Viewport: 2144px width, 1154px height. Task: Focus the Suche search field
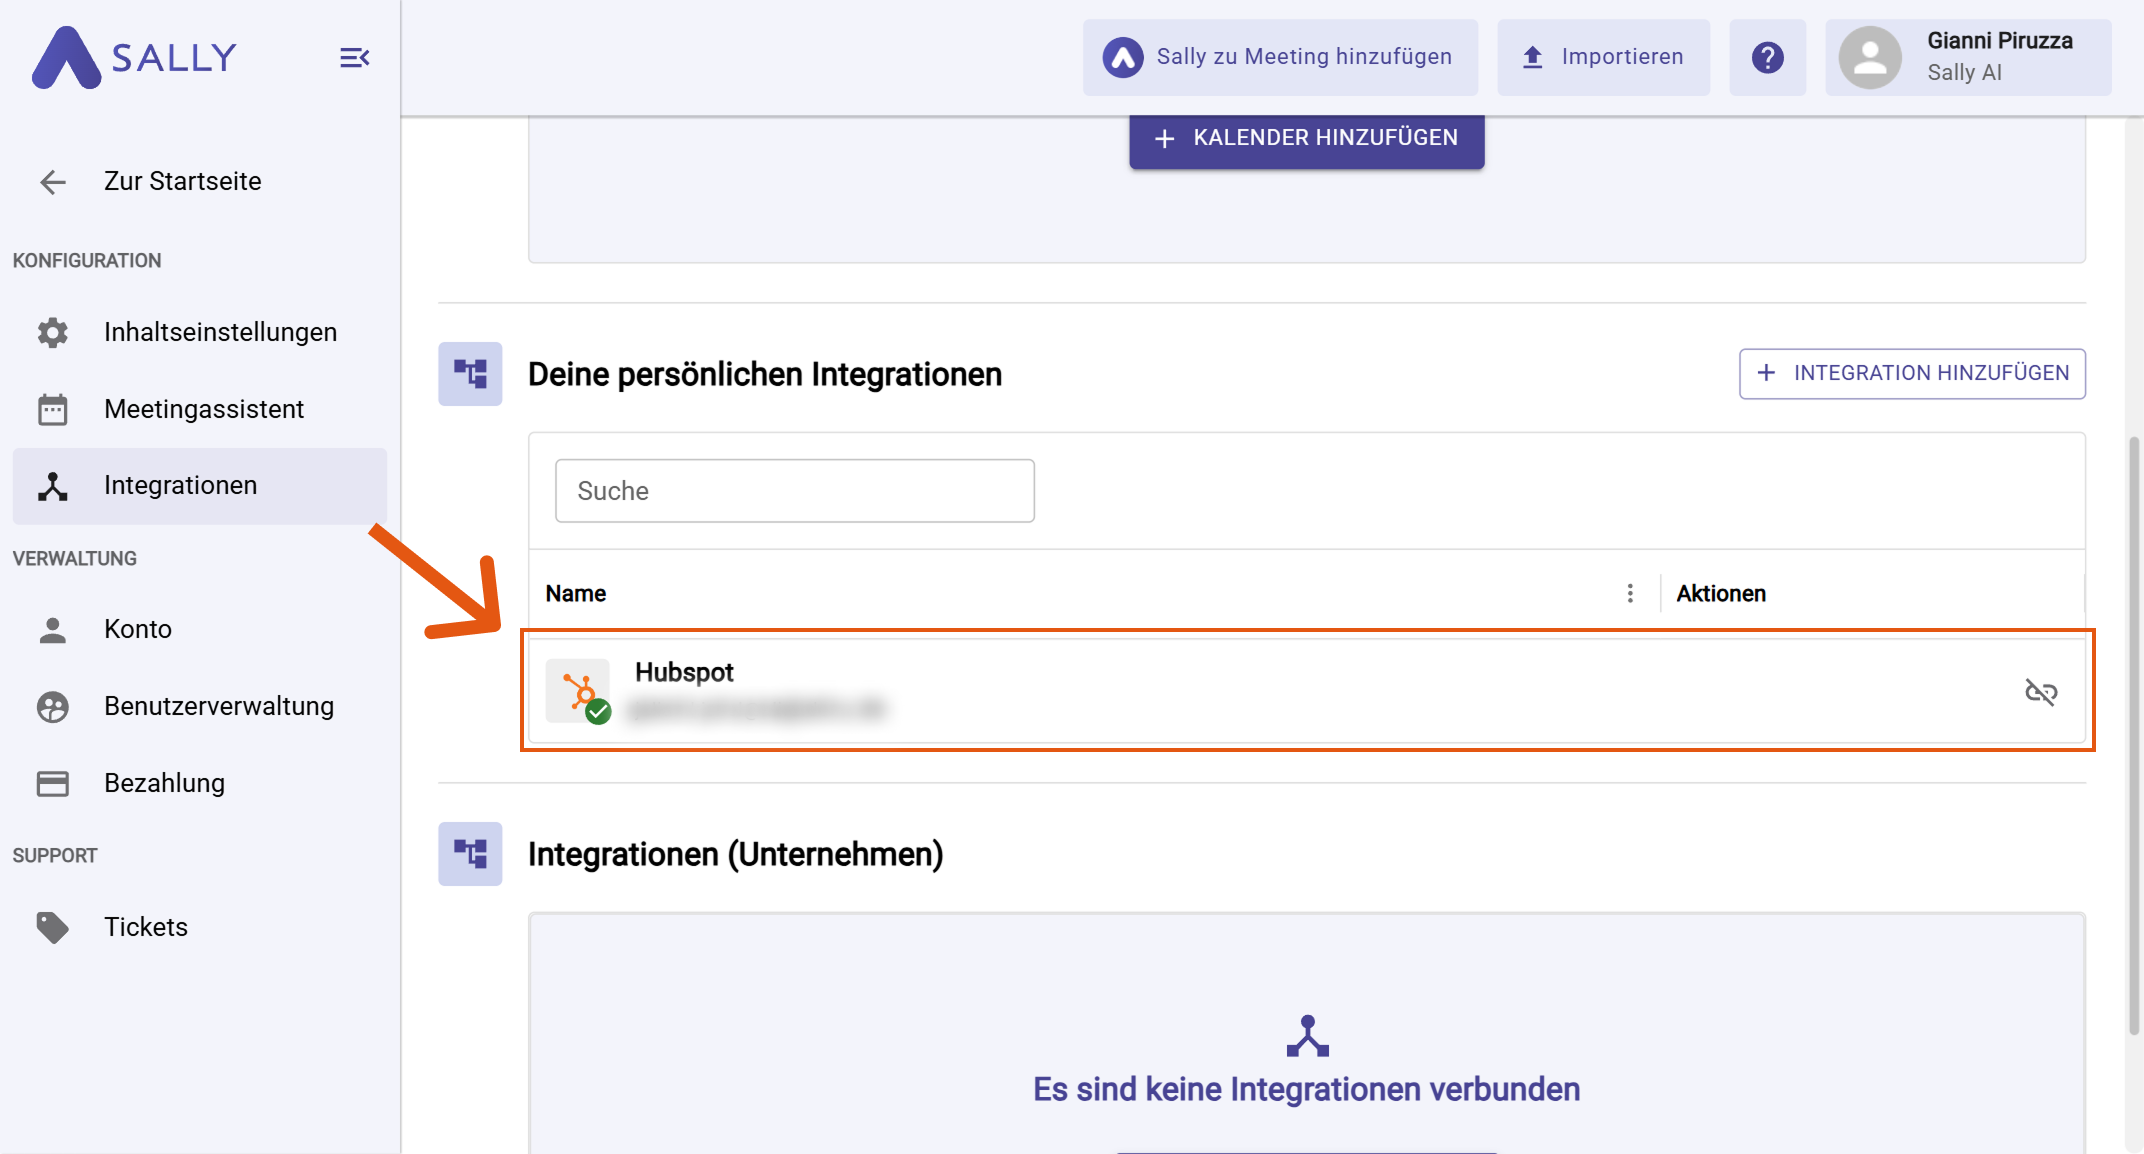795,491
